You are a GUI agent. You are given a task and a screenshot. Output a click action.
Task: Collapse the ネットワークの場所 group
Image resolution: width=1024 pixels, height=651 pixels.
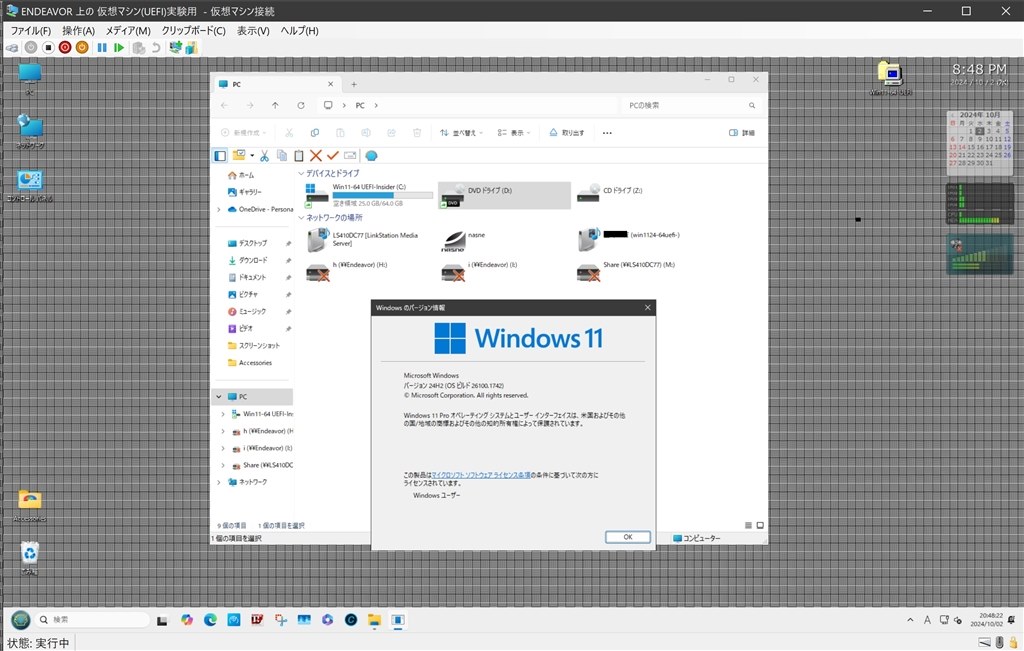pos(301,218)
